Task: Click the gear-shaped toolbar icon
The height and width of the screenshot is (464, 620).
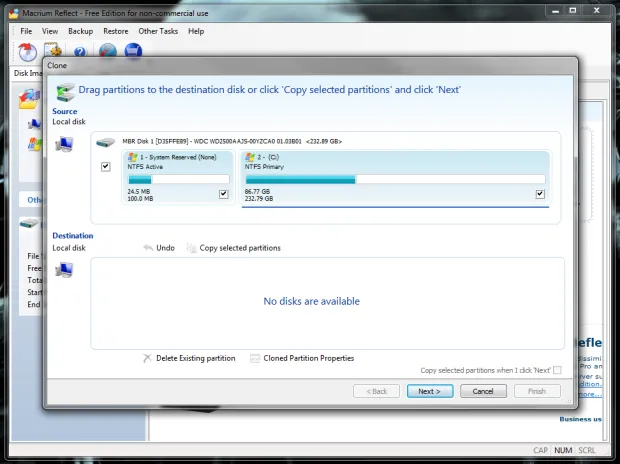Action: [x=54, y=51]
